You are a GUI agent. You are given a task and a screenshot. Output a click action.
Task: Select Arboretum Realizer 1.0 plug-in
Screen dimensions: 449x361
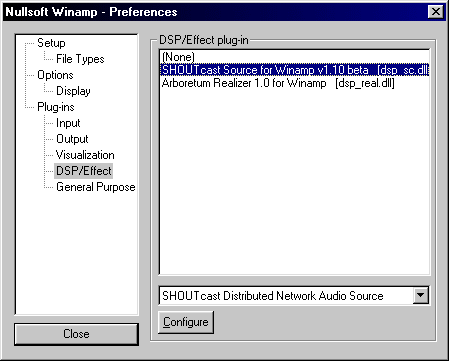(x=294, y=83)
